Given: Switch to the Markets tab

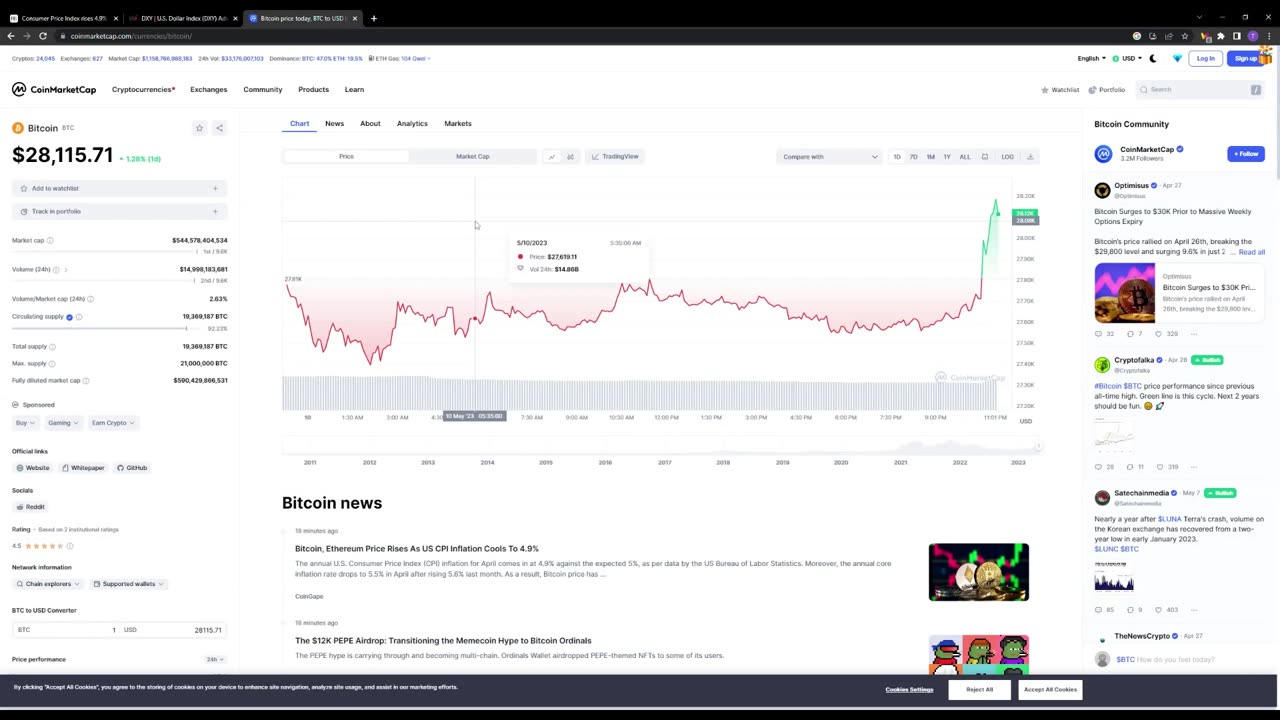Looking at the screenshot, I should click(x=458, y=124).
